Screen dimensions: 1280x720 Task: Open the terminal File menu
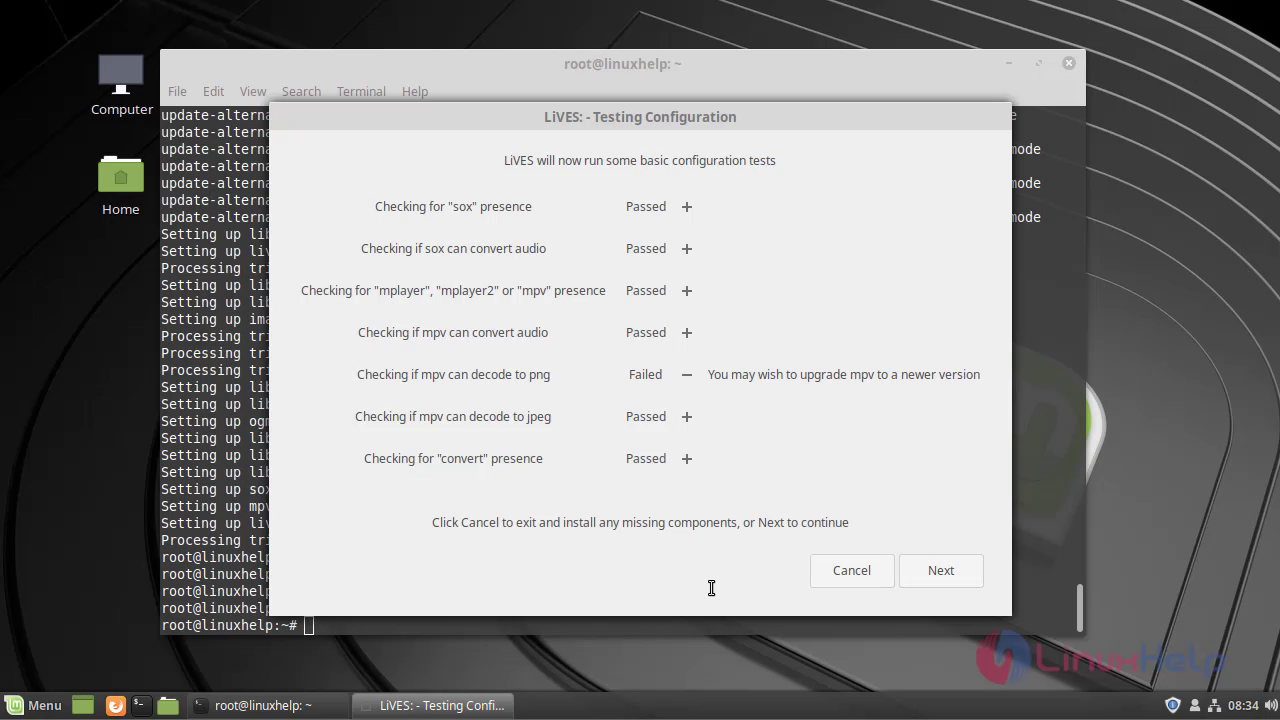pyautogui.click(x=177, y=91)
